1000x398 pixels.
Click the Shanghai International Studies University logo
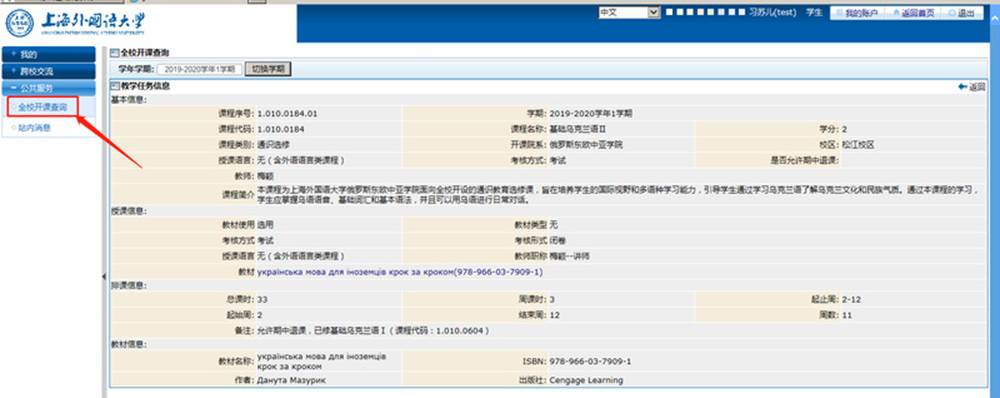tap(75, 23)
